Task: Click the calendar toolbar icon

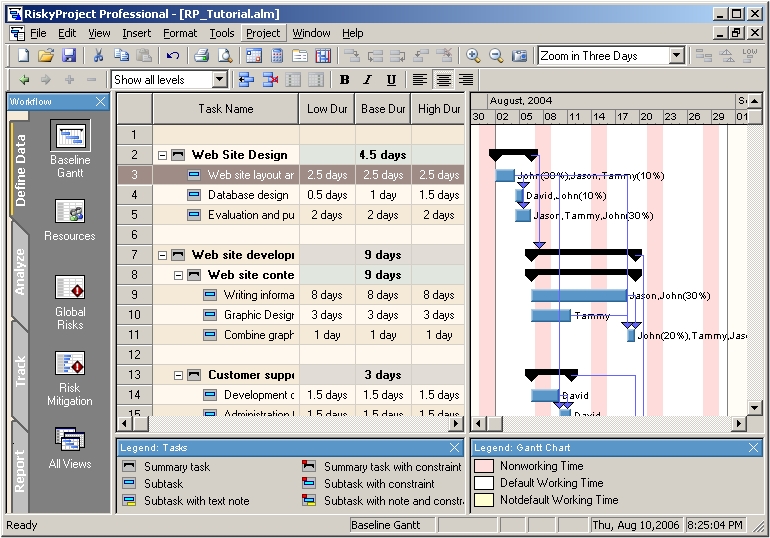Action: [254, 55]
